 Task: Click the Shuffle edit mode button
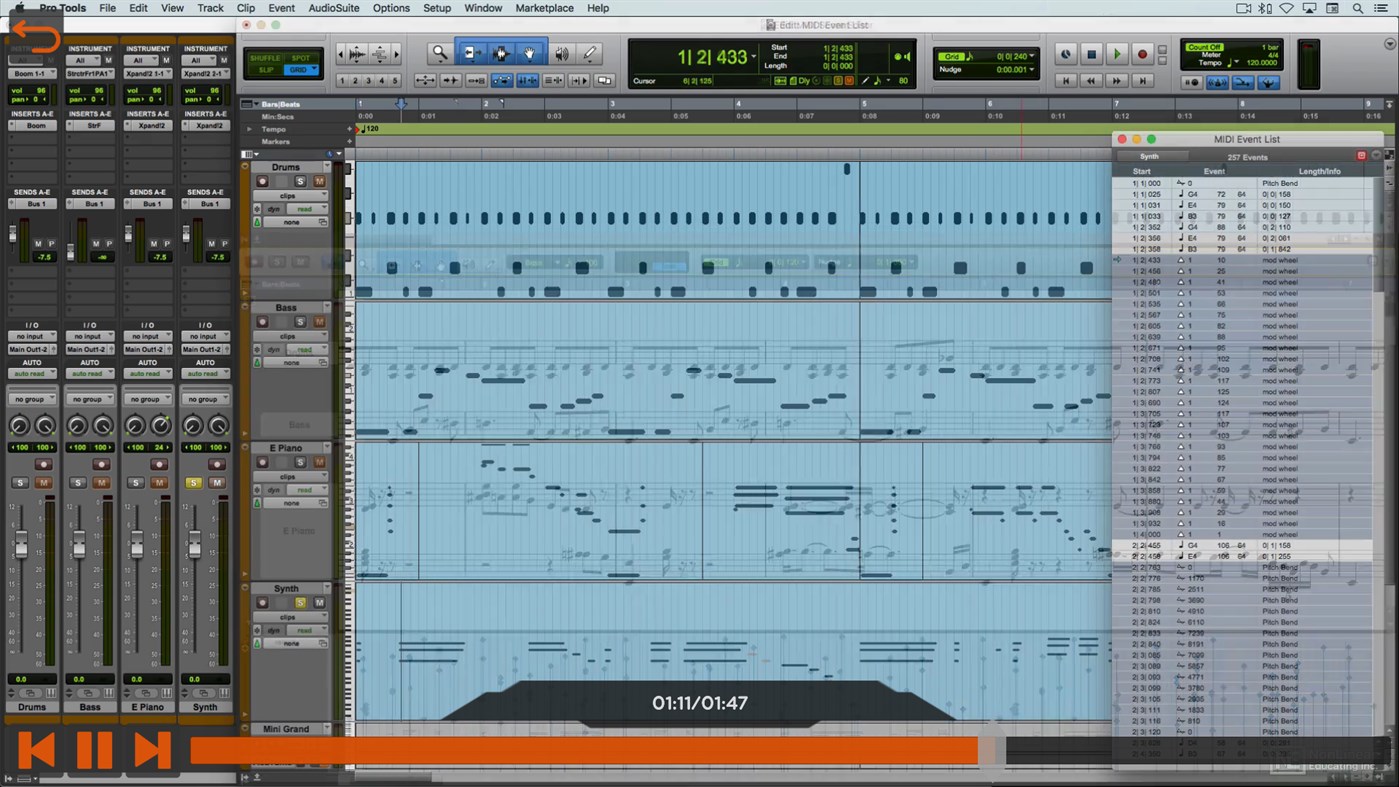coord(267,57)
